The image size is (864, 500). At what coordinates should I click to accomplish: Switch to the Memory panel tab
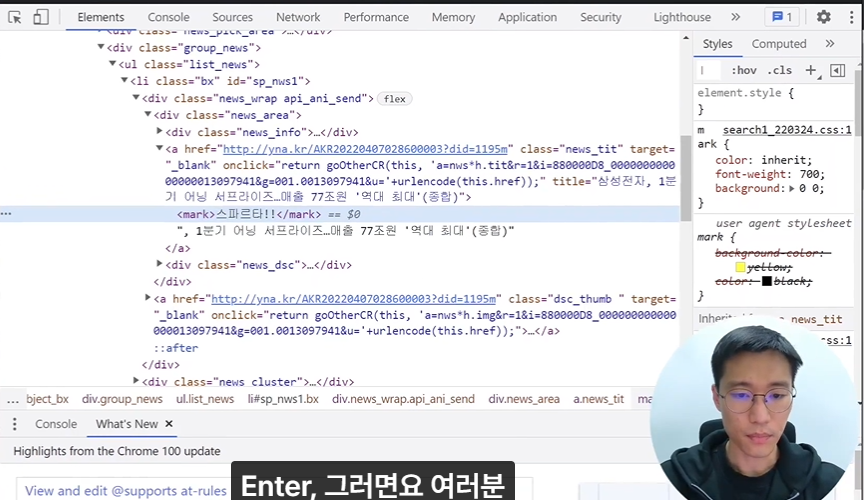453,17
